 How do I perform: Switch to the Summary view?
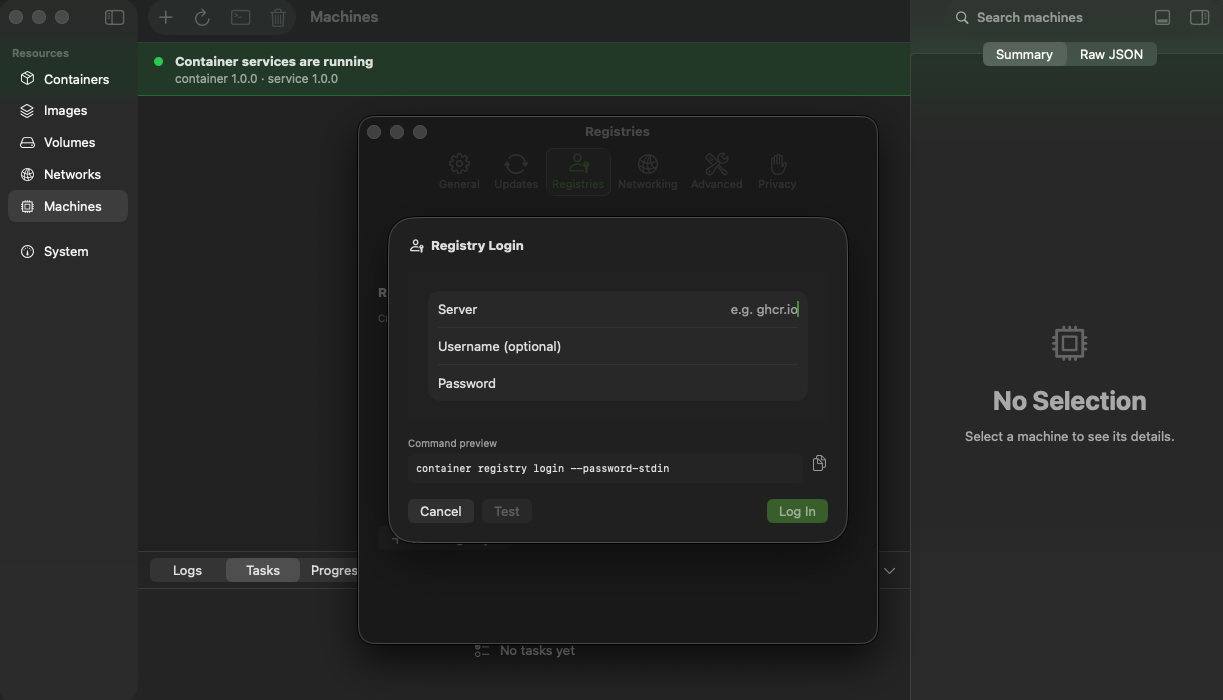(1024, 54)
